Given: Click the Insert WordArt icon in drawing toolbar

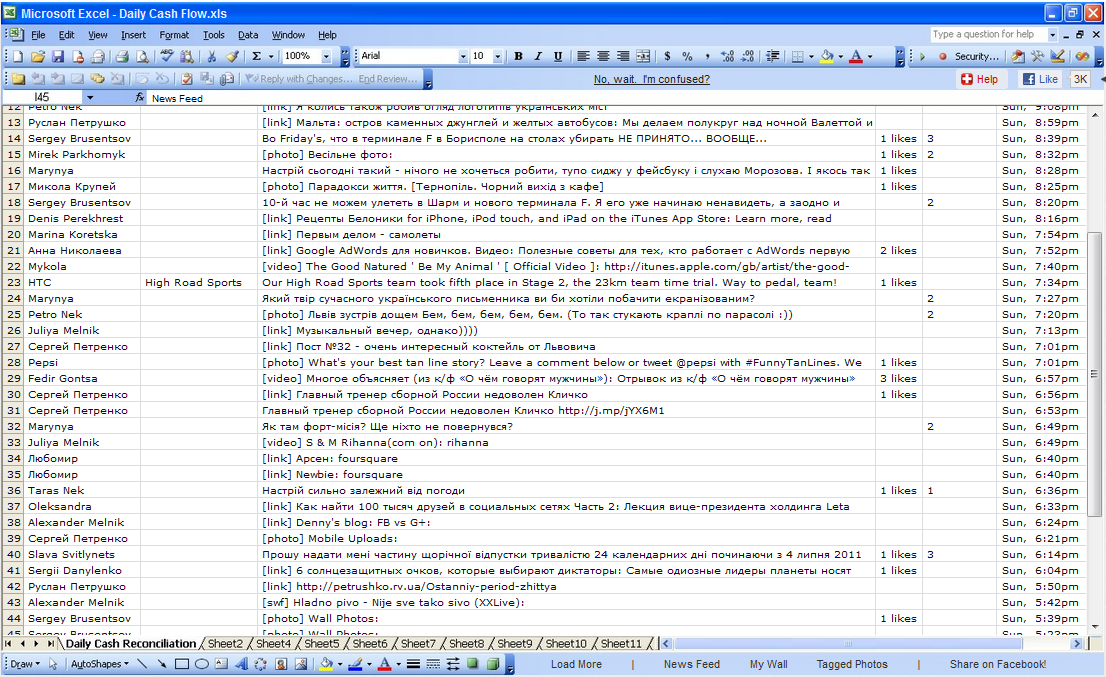Looking at the screenshot, I should [241, 664].
